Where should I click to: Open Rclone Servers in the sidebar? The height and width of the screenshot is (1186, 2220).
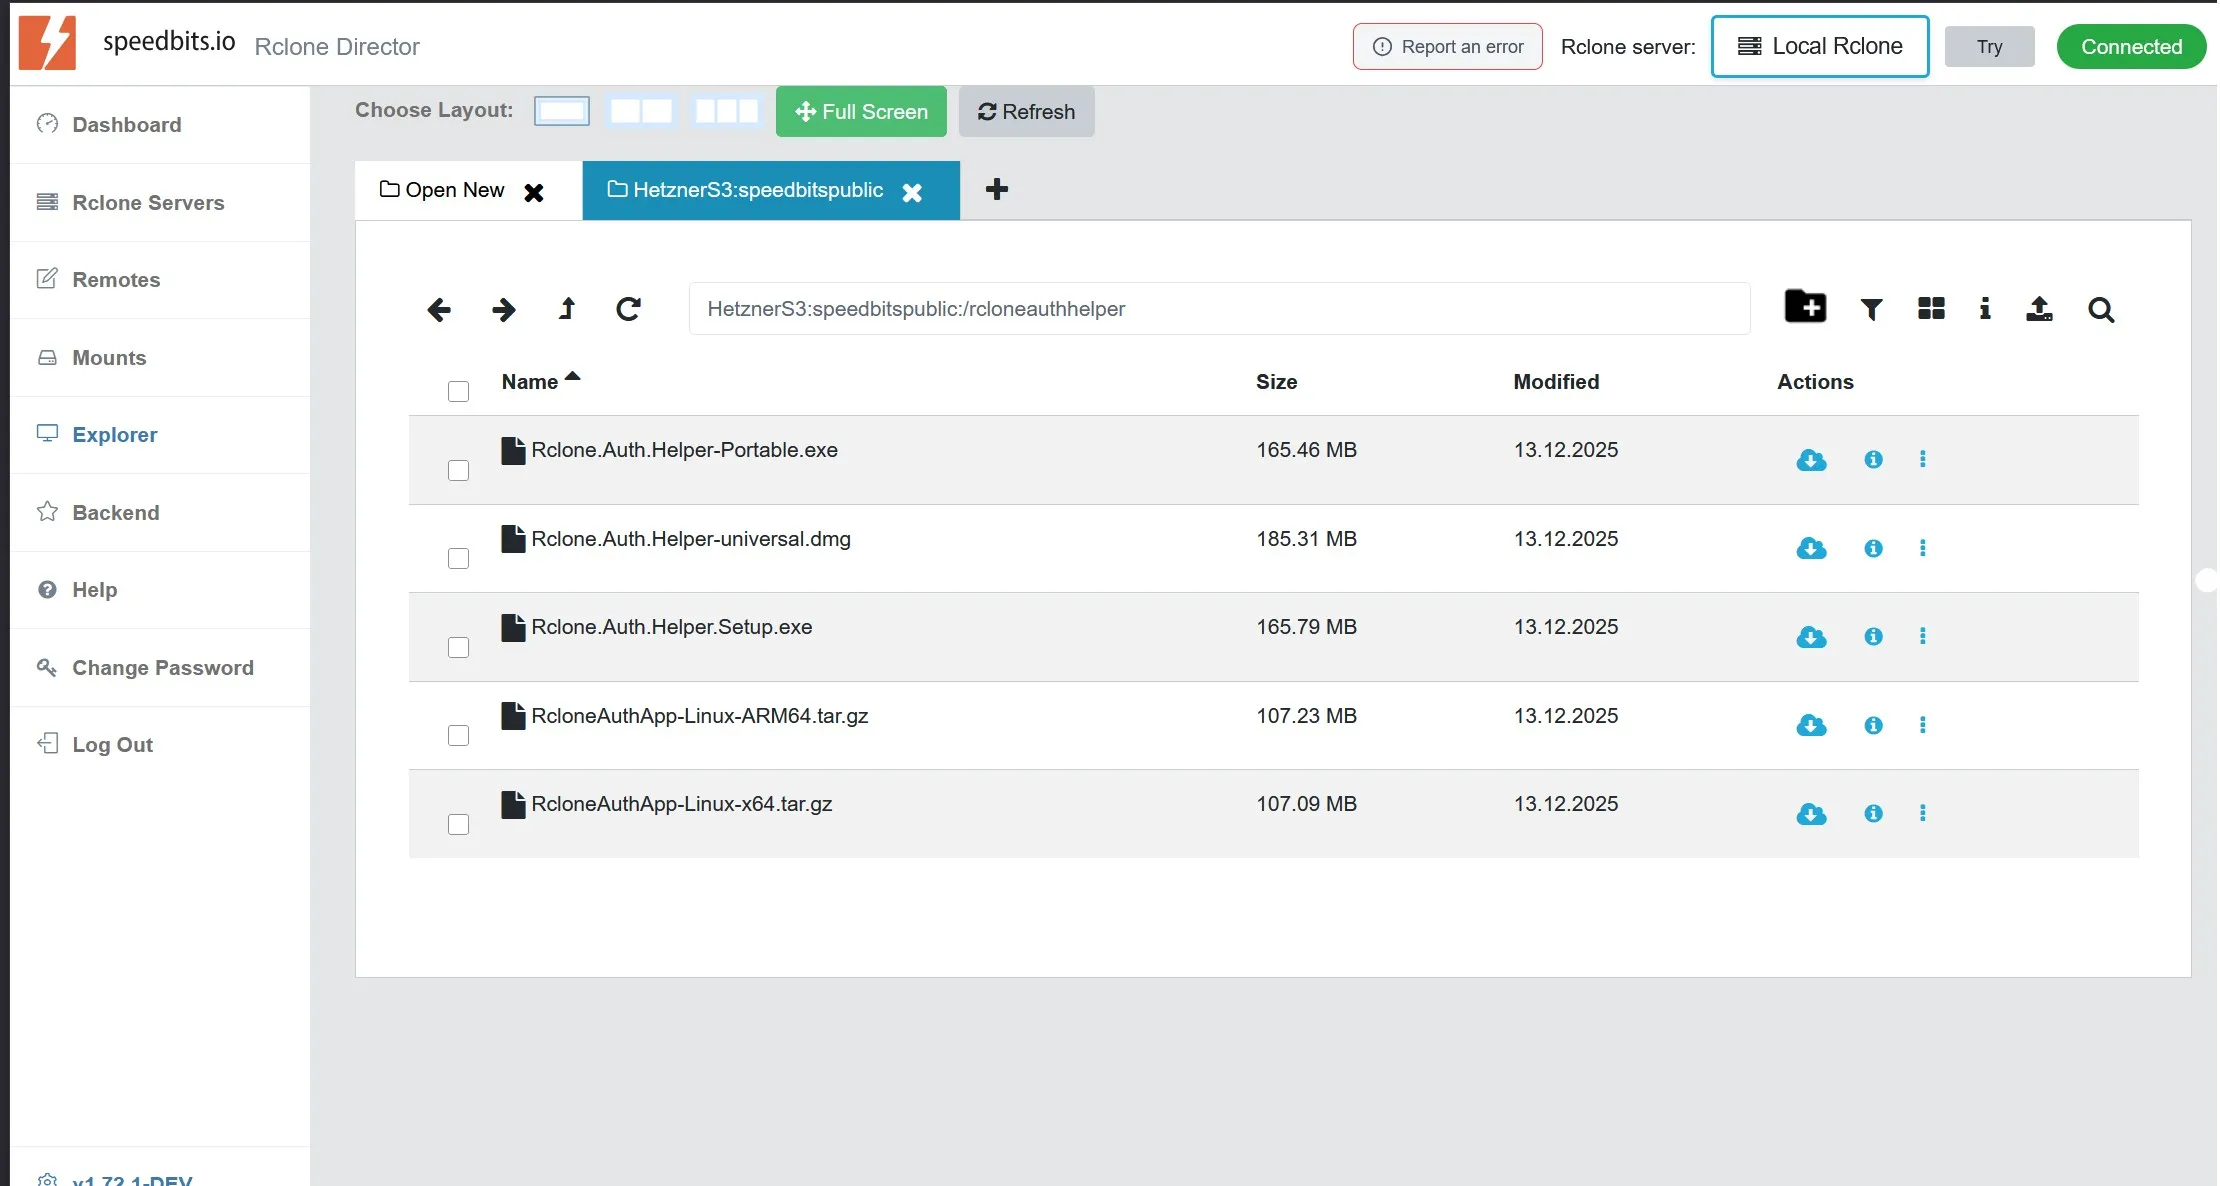(x=160, y=202)
